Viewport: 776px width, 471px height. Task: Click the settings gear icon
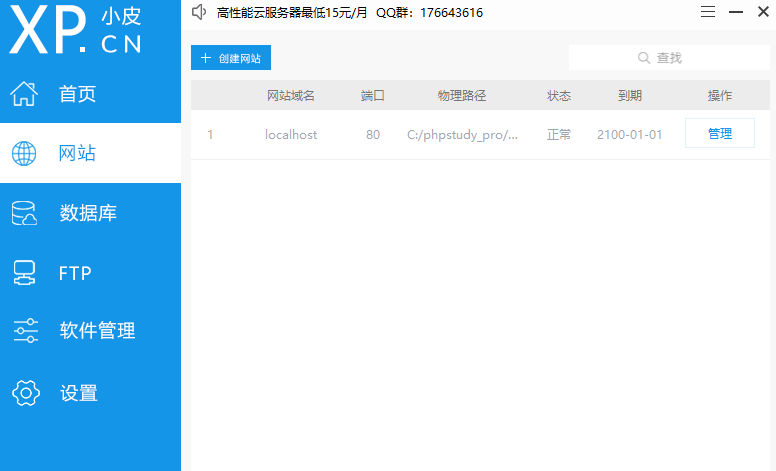25,393
